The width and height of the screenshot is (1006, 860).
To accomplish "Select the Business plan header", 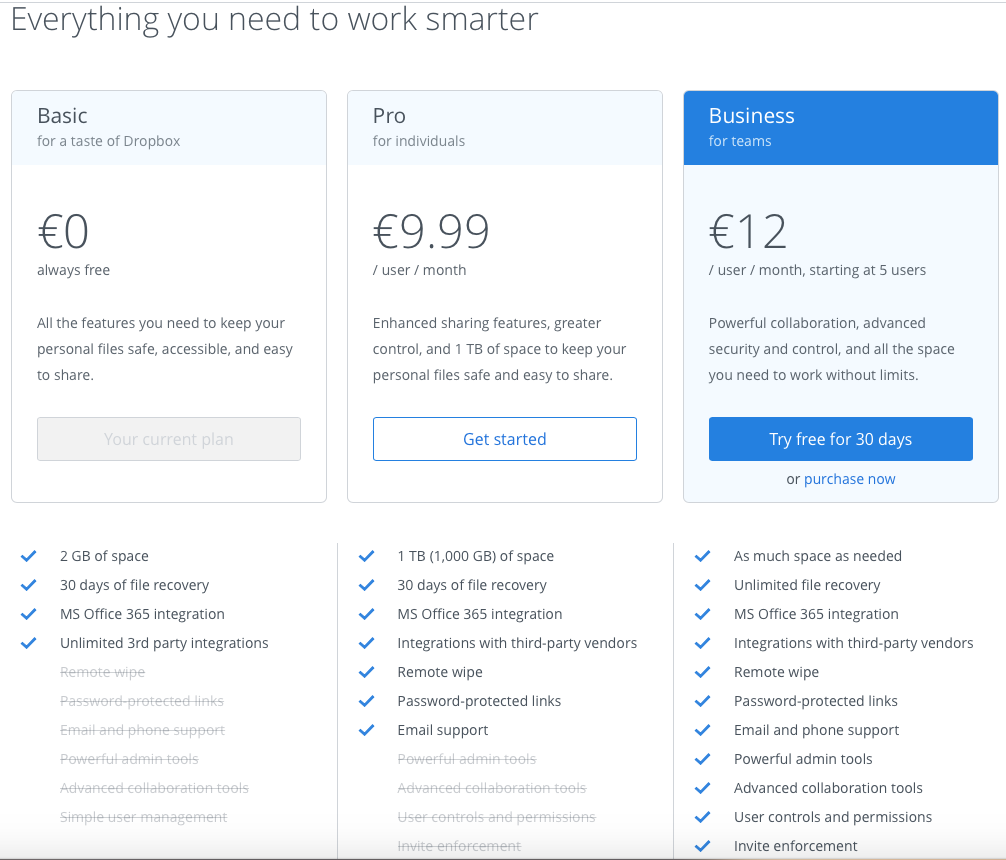I will pos(840,128).
